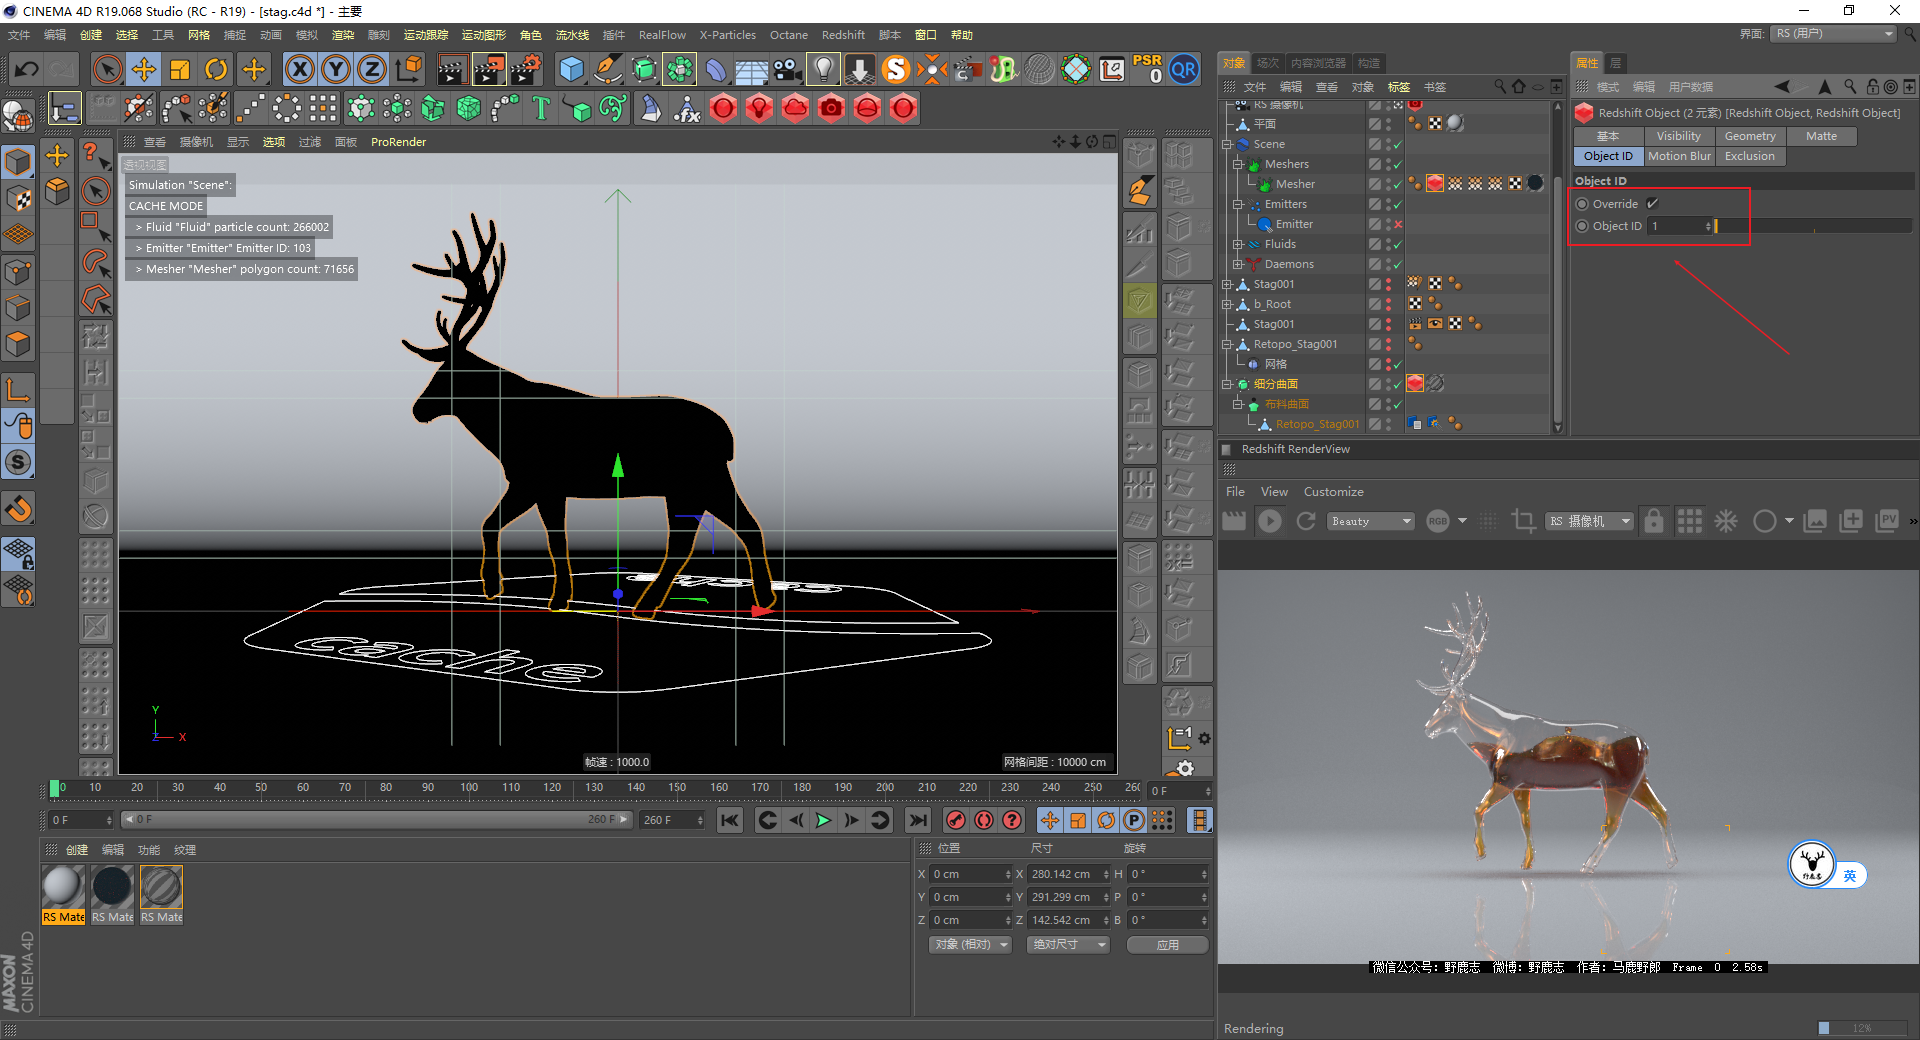Toggle the Scene object's green enable checkmark

[x=1398, y=144]
